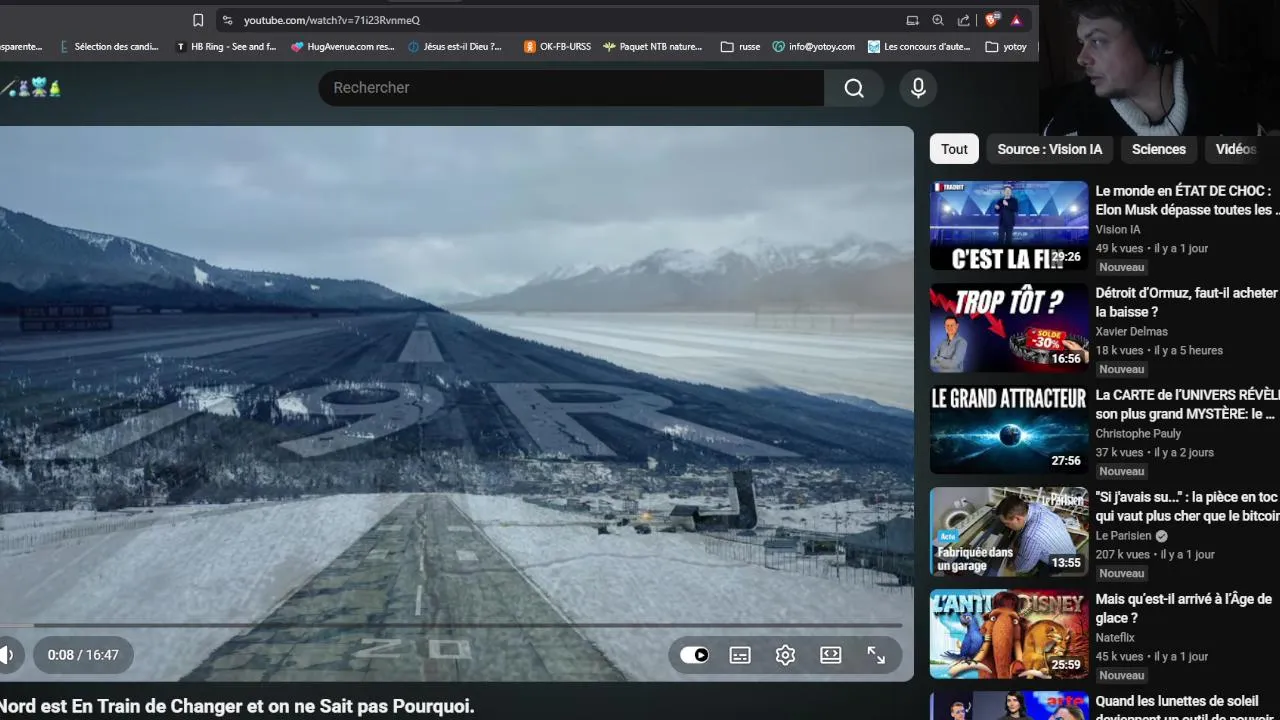Select the Sciences filter chip

[1159, 149]
